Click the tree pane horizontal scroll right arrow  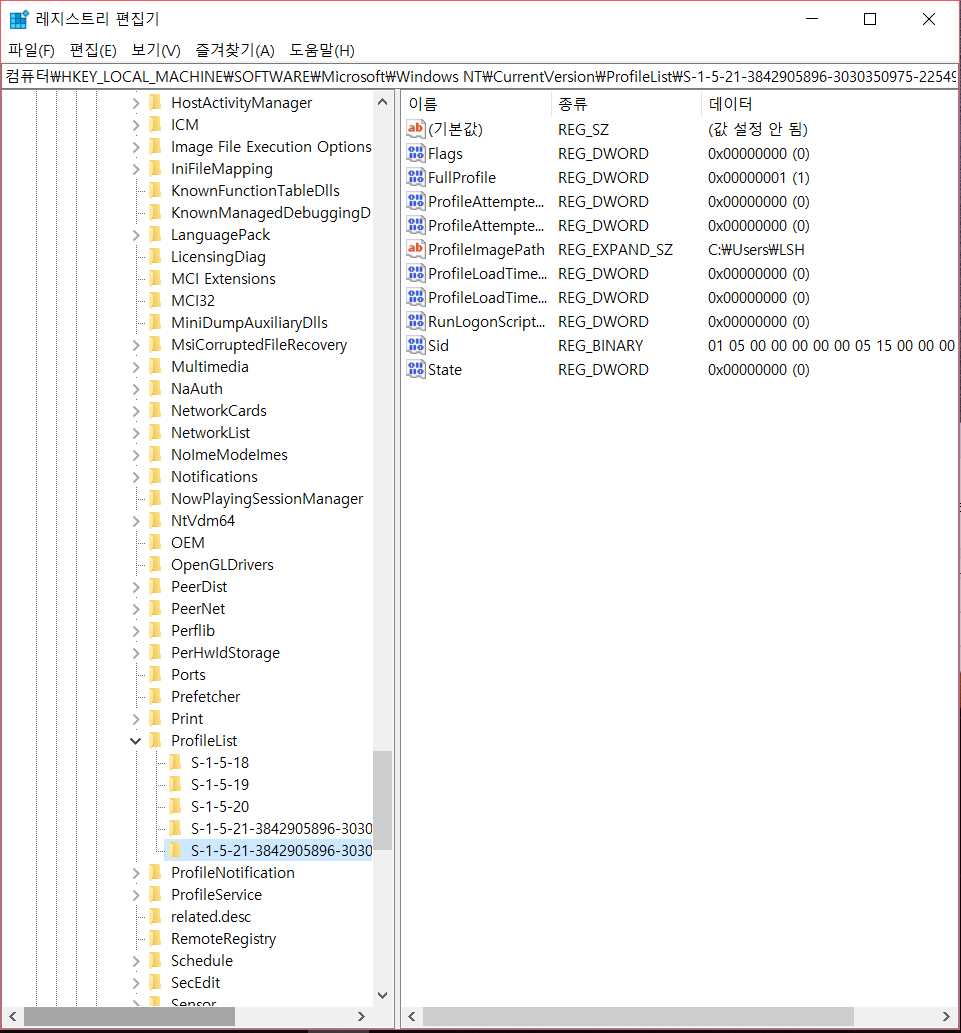pyautogui.click(x=360, y=1017)
